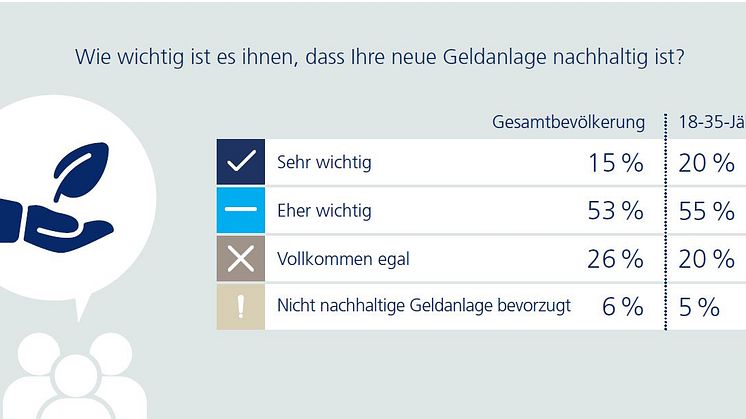Click the grey X icon
This screenshot has height=419, width=746.
click(240, 259)
